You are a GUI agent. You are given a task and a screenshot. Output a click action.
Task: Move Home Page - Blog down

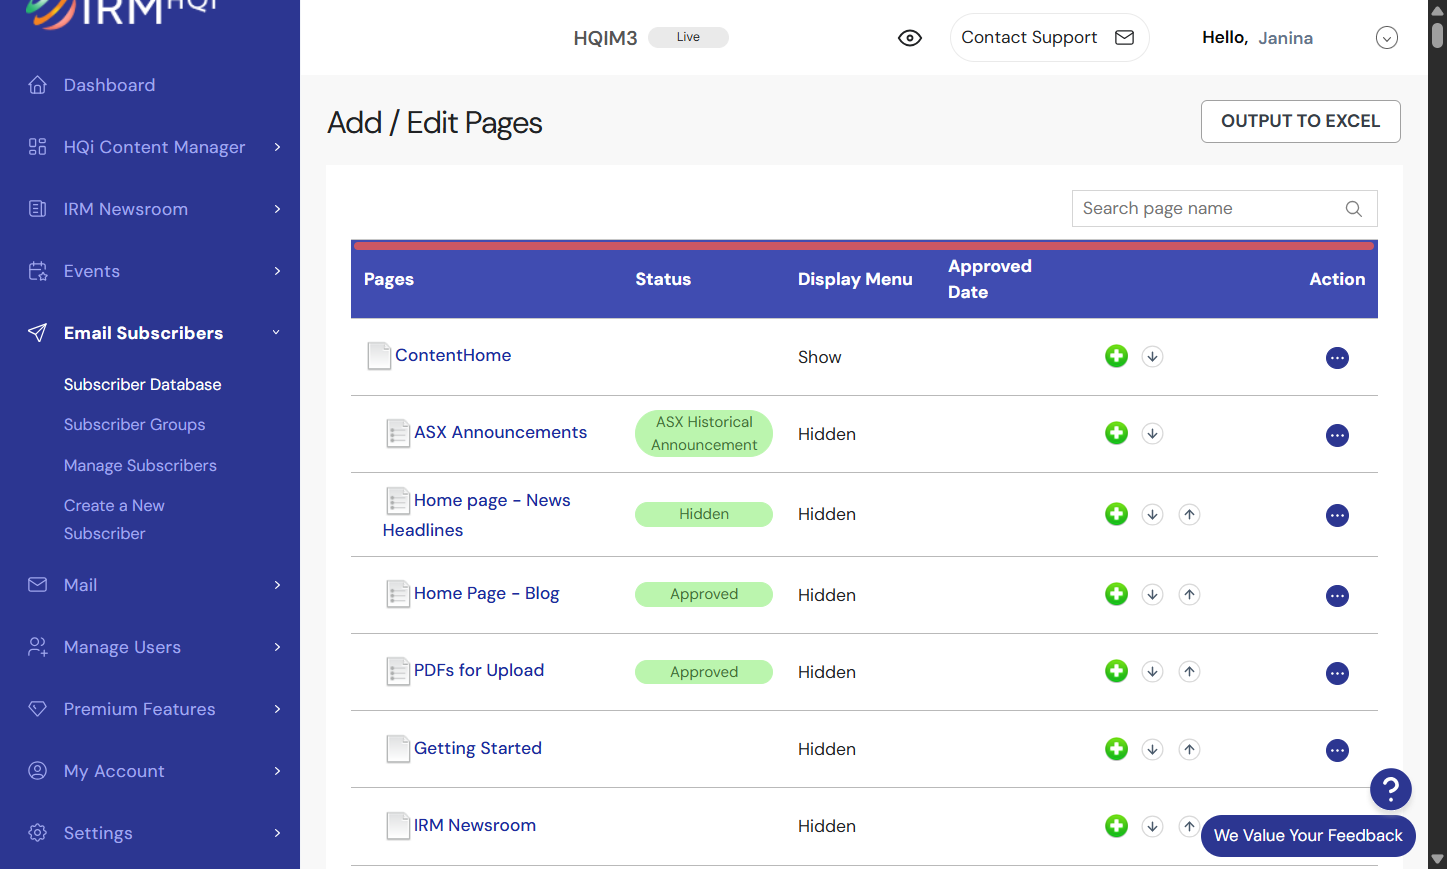[1152, 595]
